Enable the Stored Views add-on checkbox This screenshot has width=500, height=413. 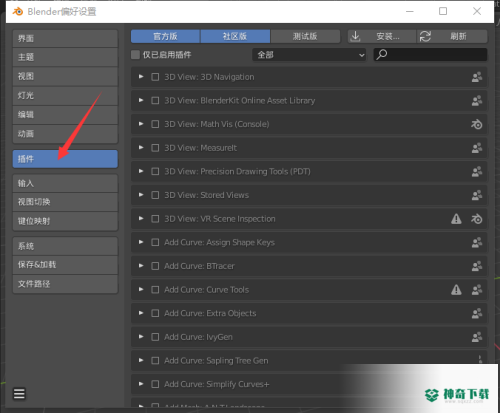pos(155,195)
